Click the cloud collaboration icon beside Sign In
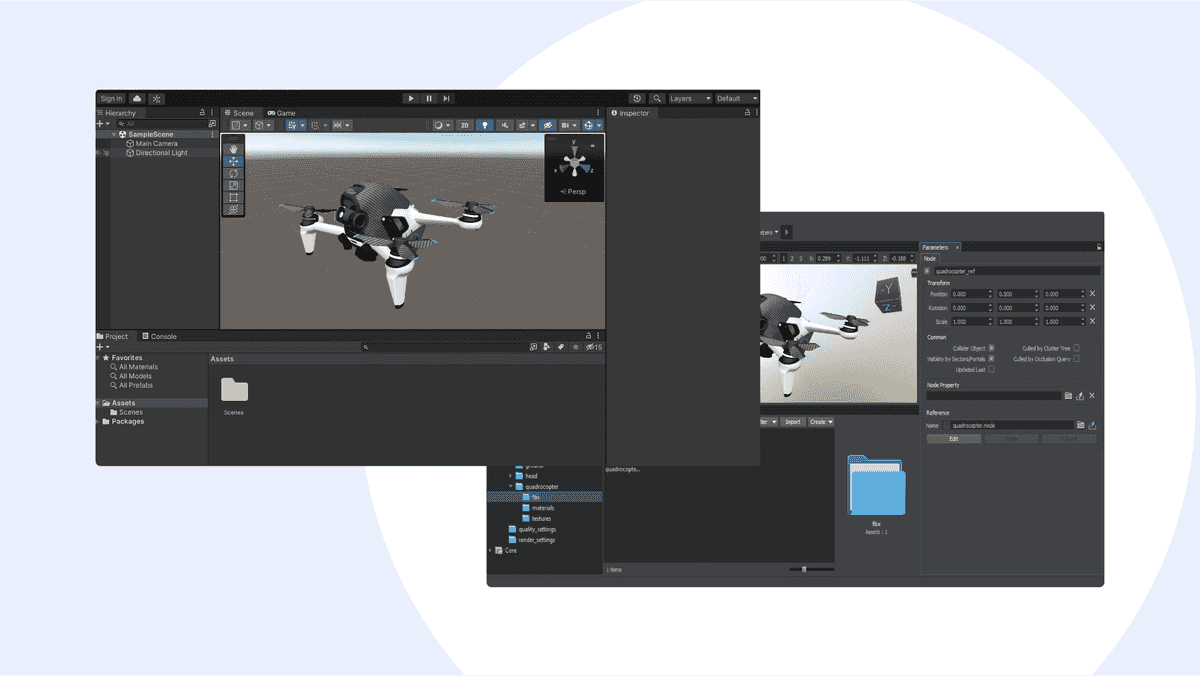This screenshot has width=1200, height=676. point(137,98)
